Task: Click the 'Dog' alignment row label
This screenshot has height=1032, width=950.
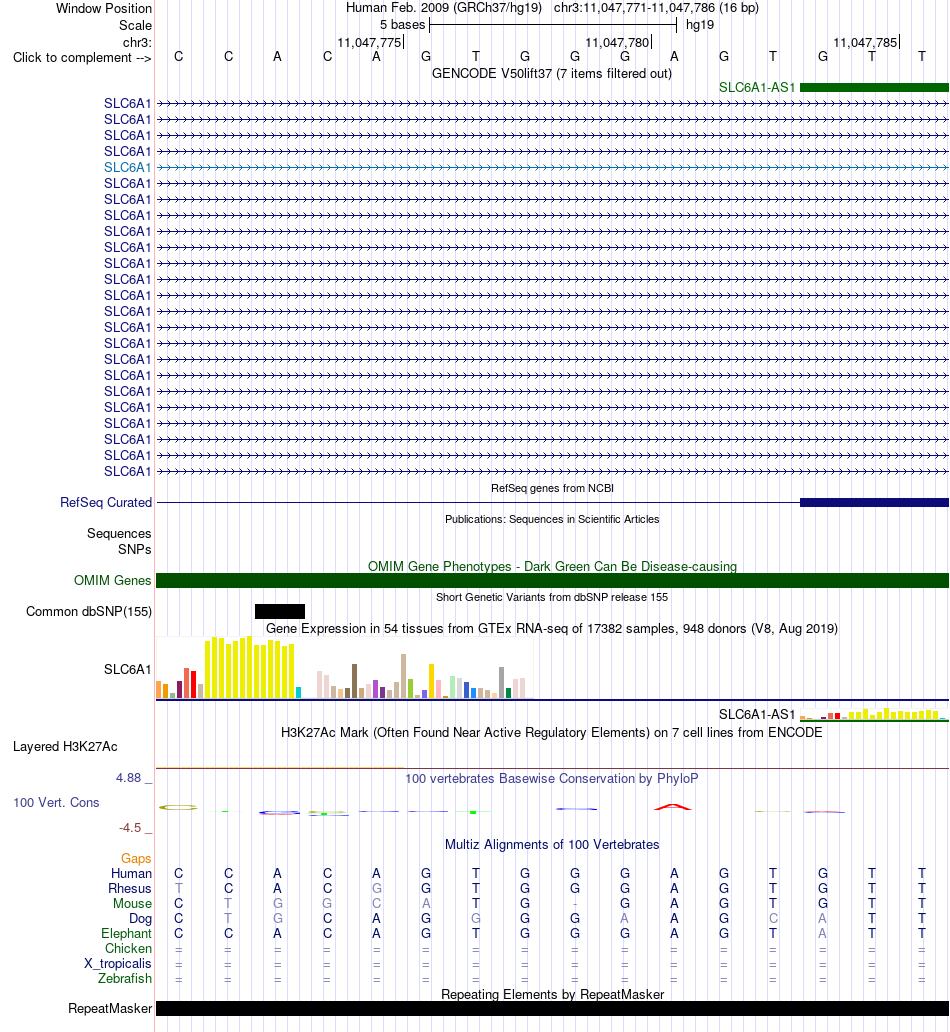Action: [x=140, y=919]
